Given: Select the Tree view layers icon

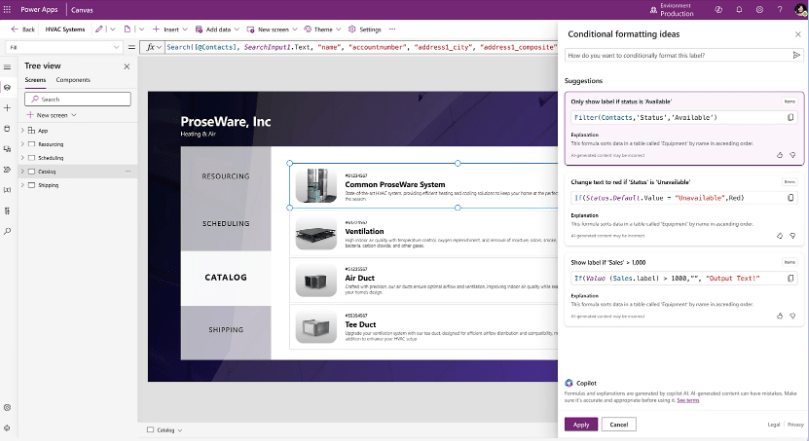Looking at the screenshot, I should 7,87.
